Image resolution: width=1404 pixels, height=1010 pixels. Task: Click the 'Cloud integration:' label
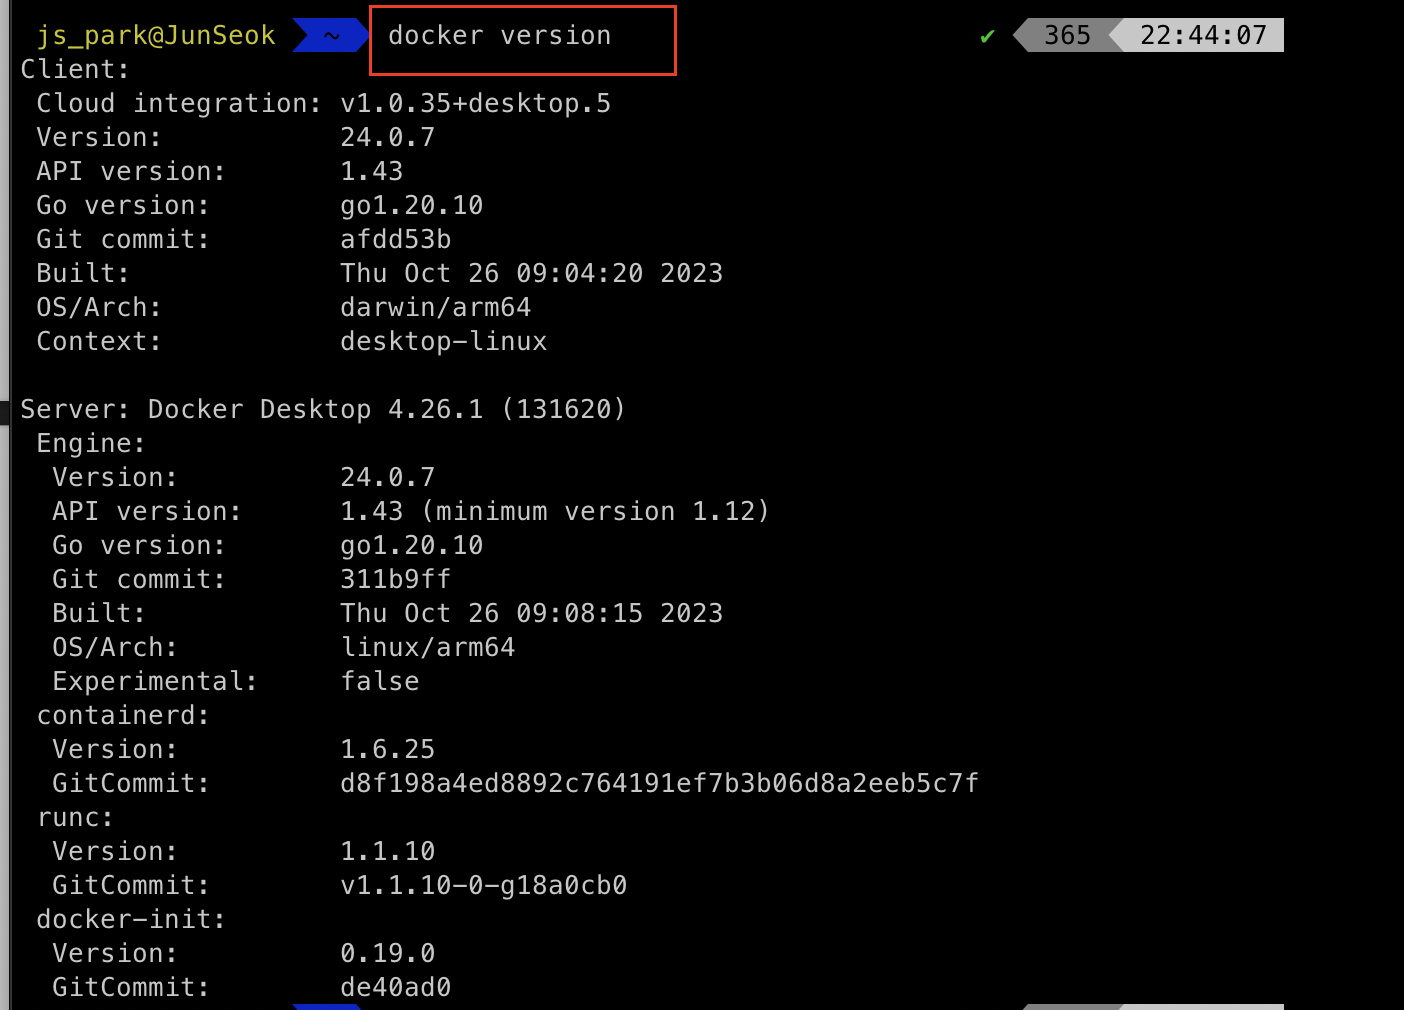coord(180,104)
